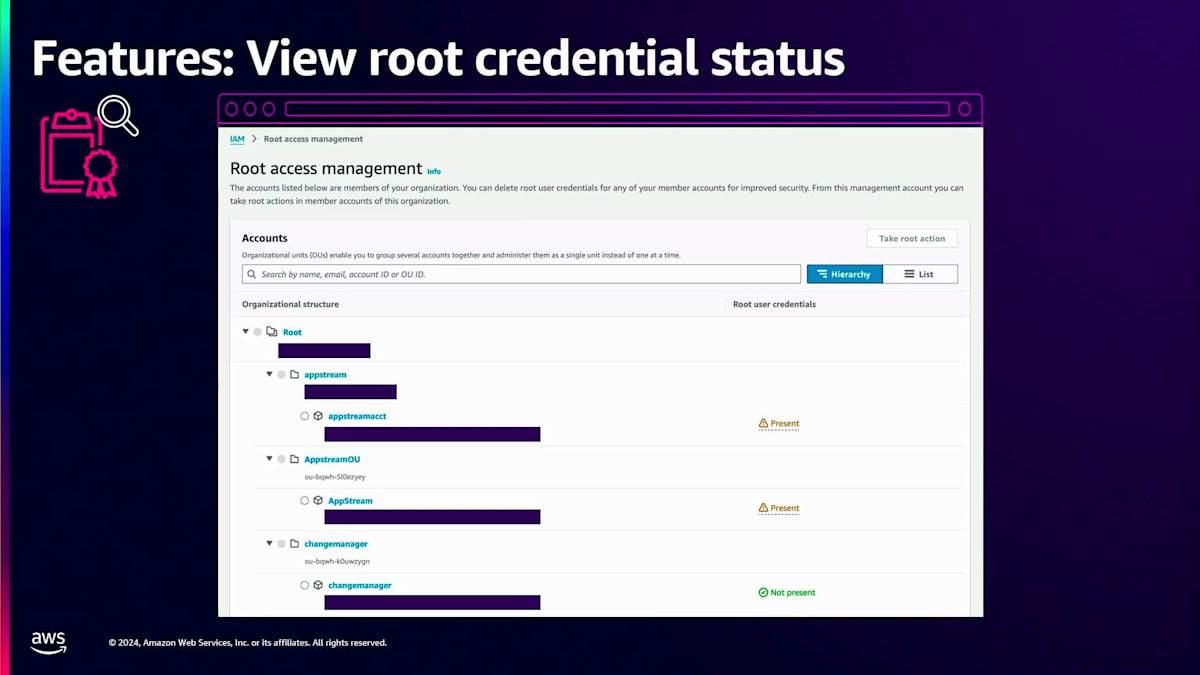Collapse the Root node

pyautogui.click(x=246, y=331)
